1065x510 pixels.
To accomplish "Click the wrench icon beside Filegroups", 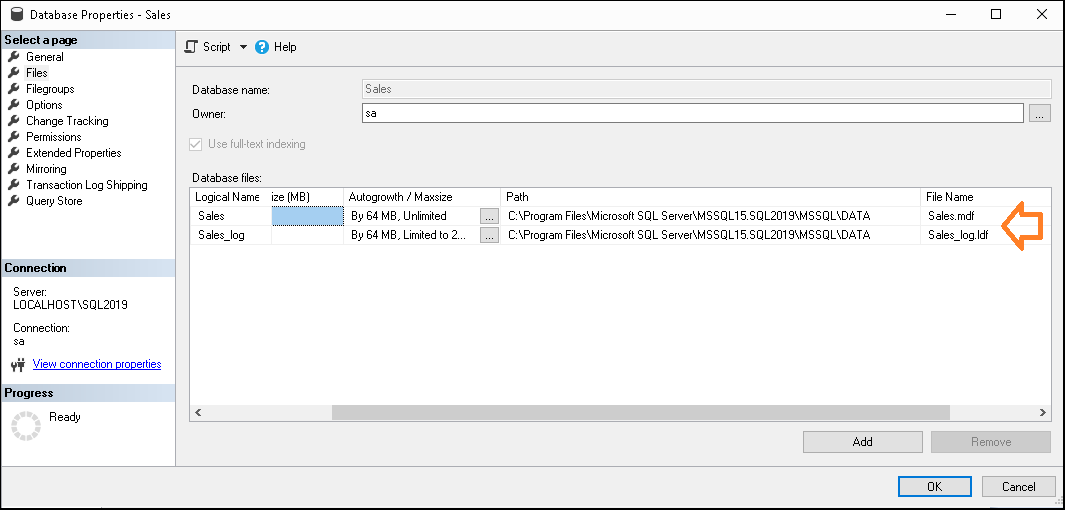I will point(14,88).
